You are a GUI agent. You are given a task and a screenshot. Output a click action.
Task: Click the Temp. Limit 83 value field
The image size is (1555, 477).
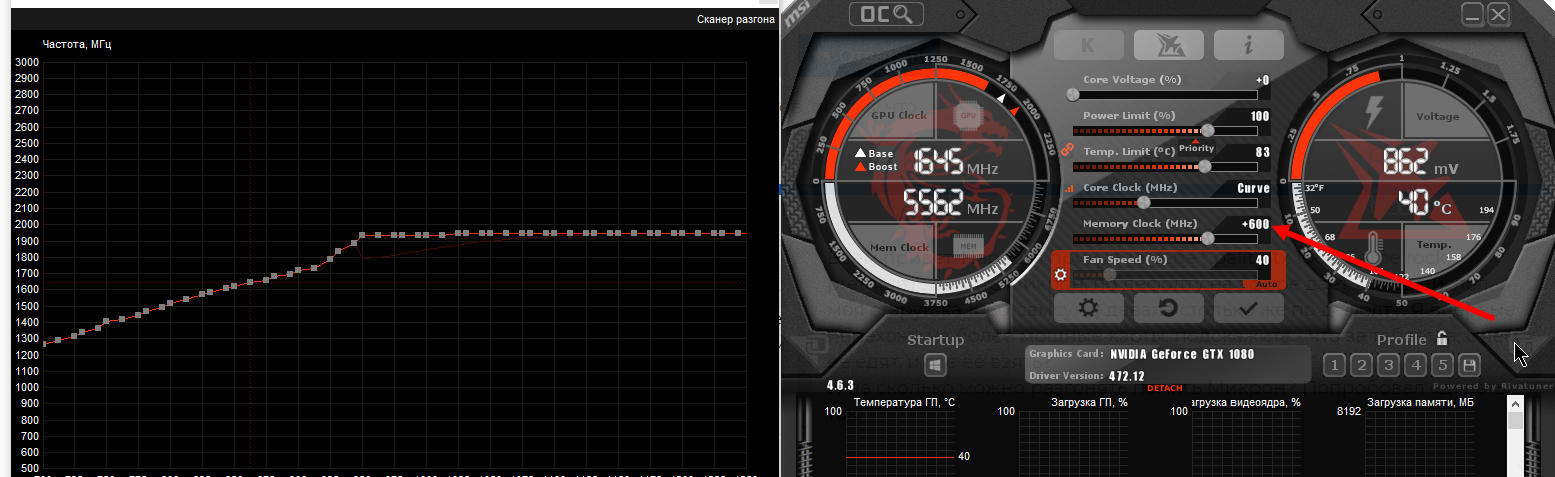(1263, 152)
